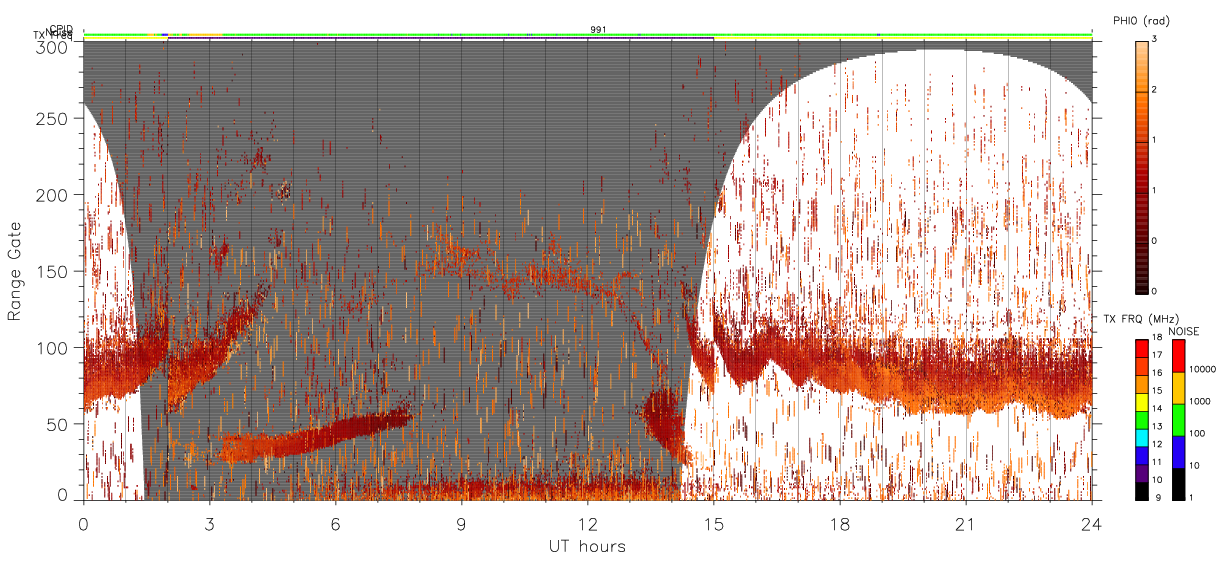Click the '991' CPID label above plot

(x=598, y=29)
